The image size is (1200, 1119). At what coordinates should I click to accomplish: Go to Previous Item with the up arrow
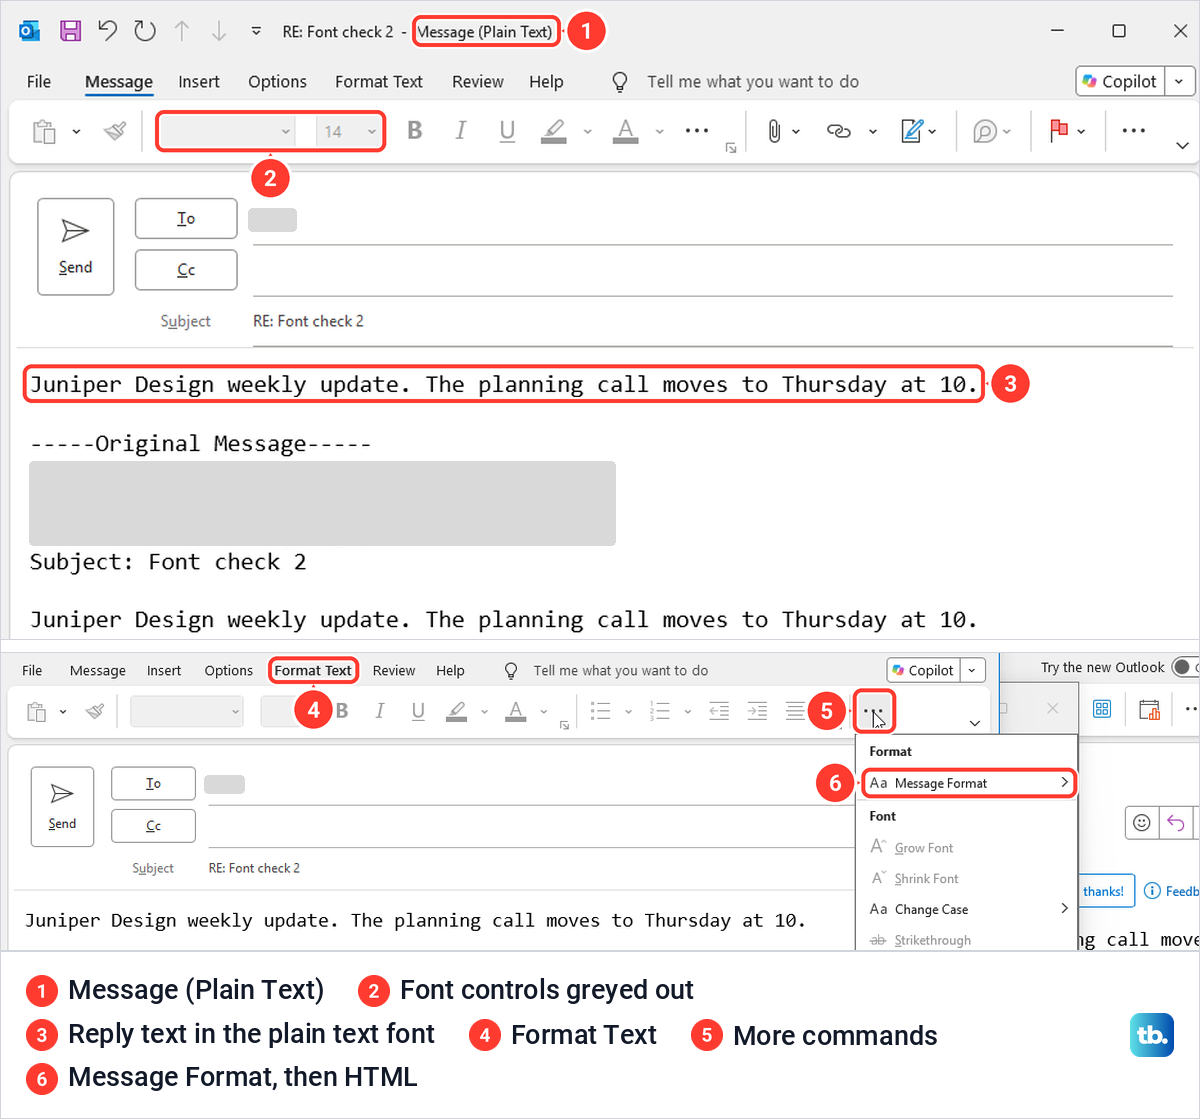182,31
